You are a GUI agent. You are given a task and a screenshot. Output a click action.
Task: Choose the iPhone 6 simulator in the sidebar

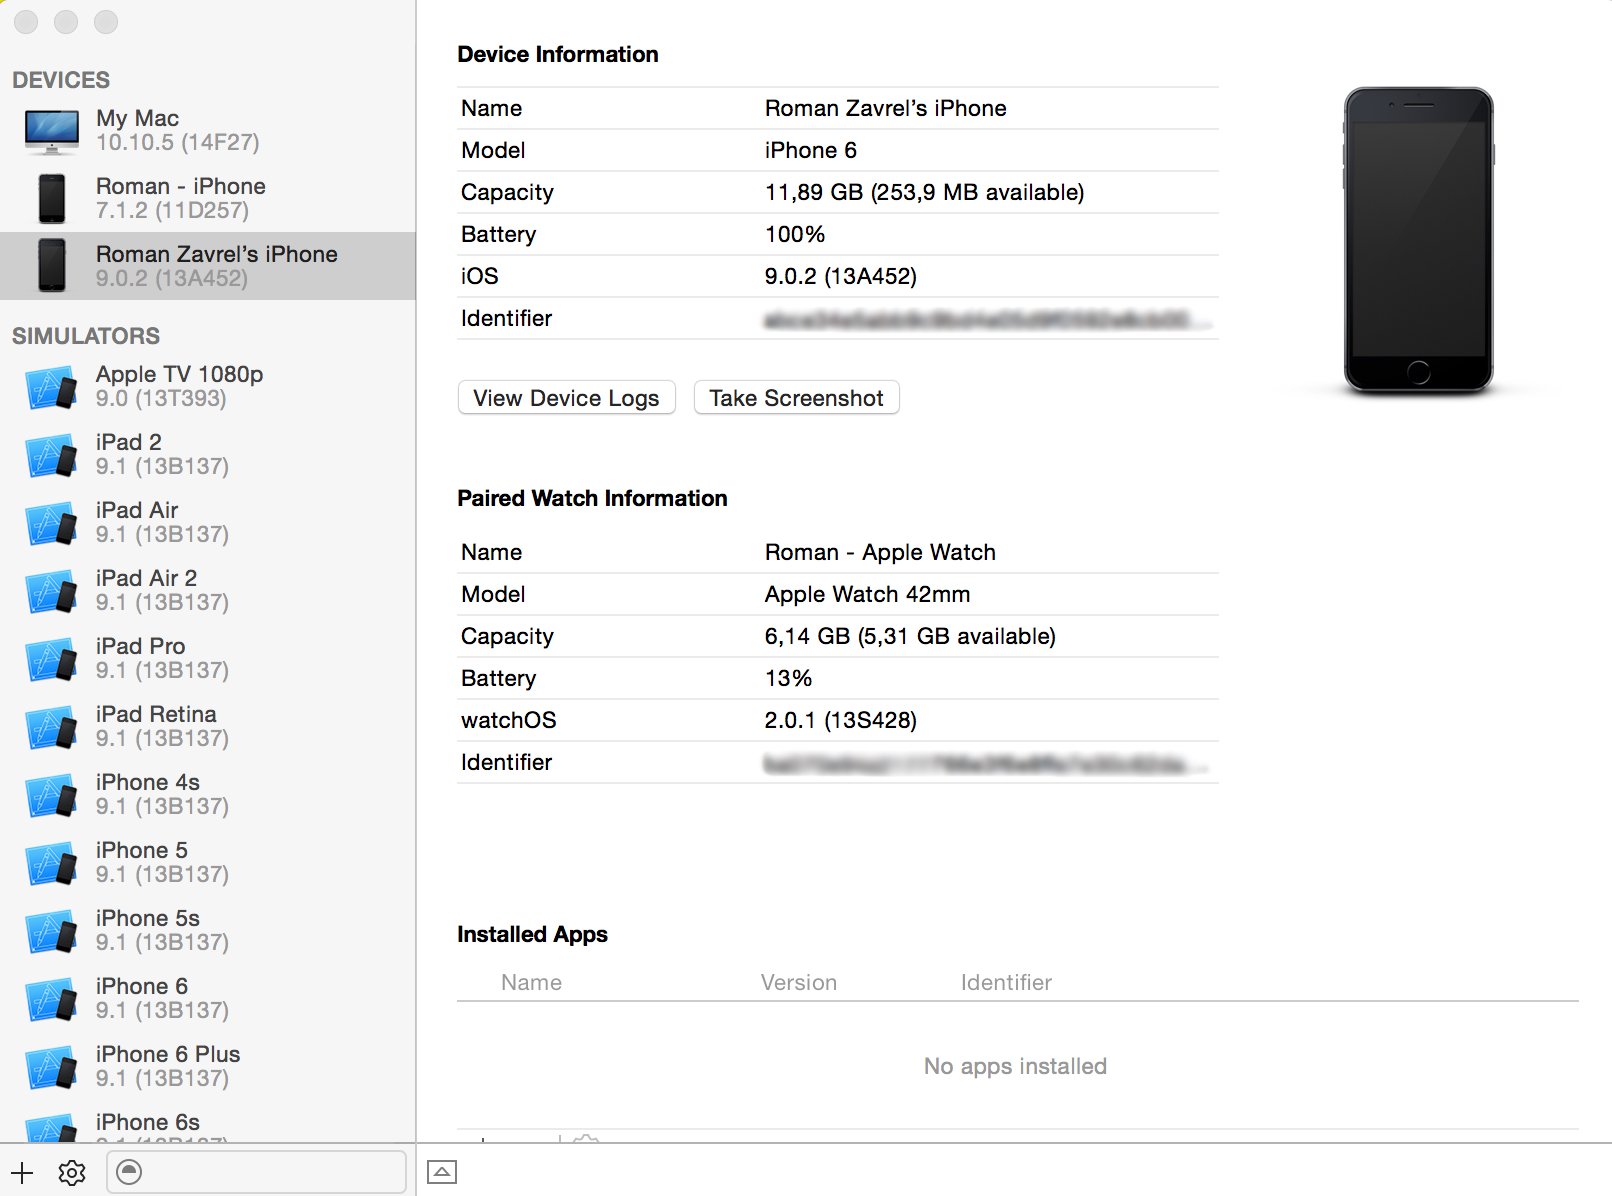208,998
